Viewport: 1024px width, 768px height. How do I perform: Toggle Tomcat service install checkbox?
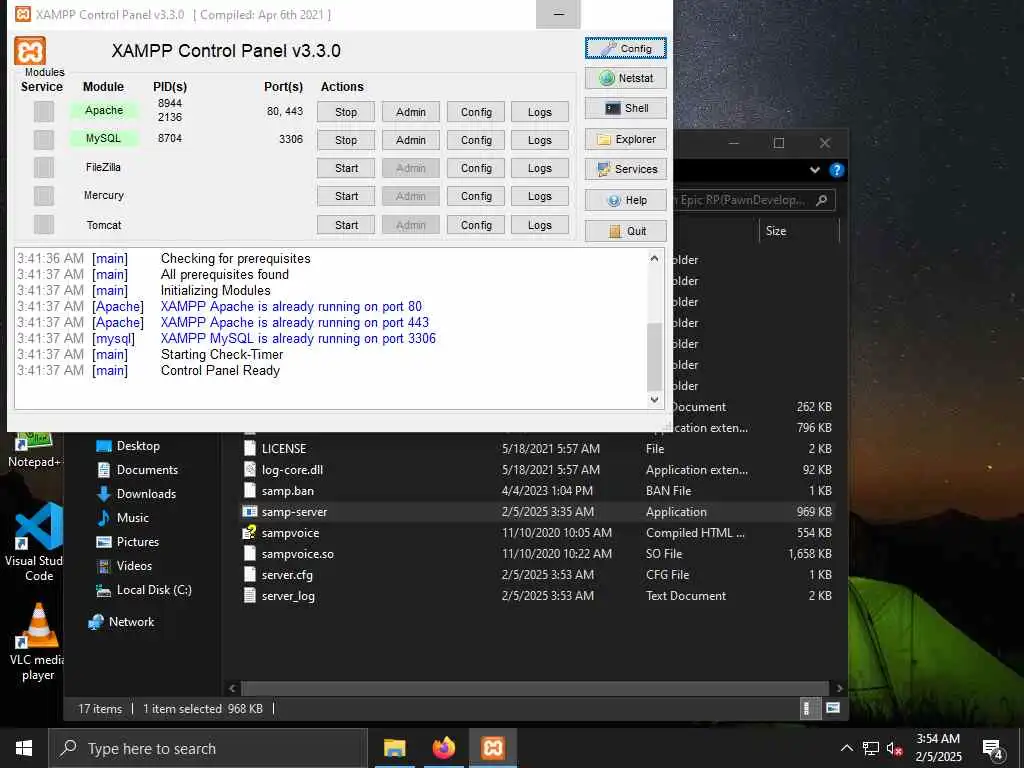(44, 224)
